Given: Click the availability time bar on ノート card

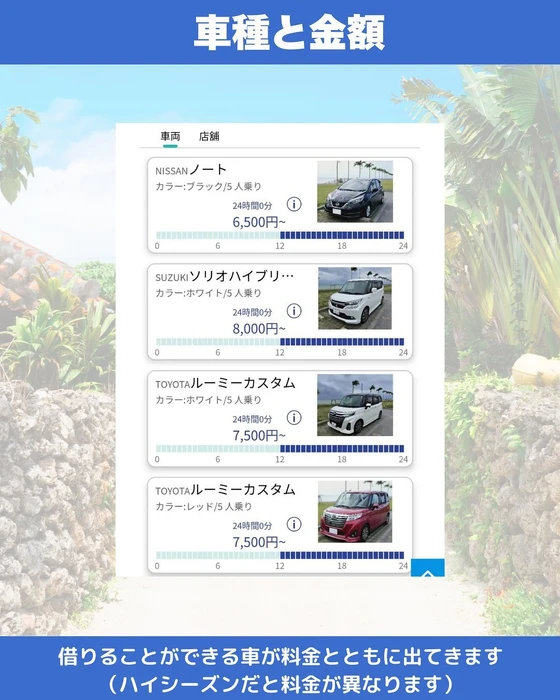Looking at the screenshot, I should click(280, 235).
